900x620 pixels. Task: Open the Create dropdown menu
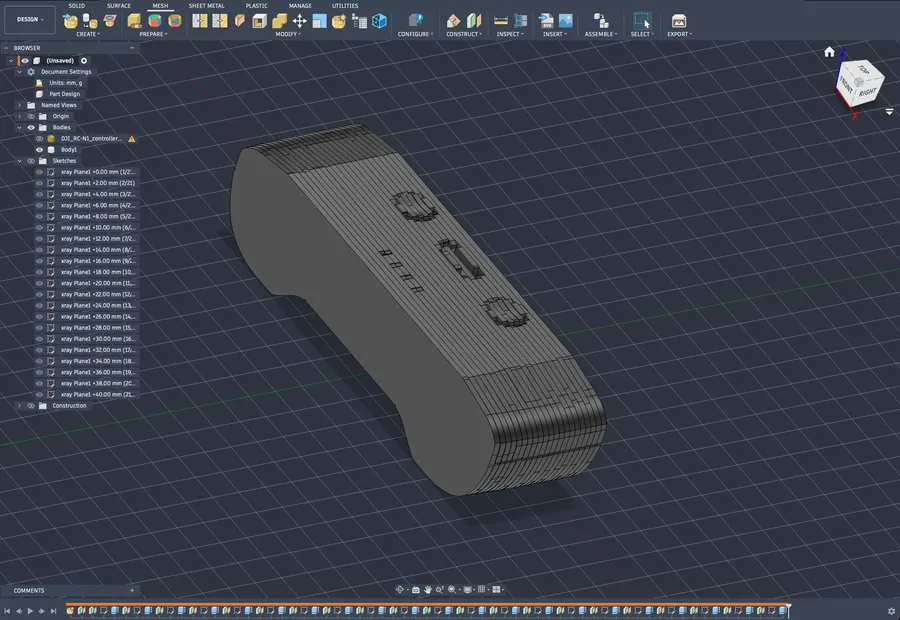88,34
